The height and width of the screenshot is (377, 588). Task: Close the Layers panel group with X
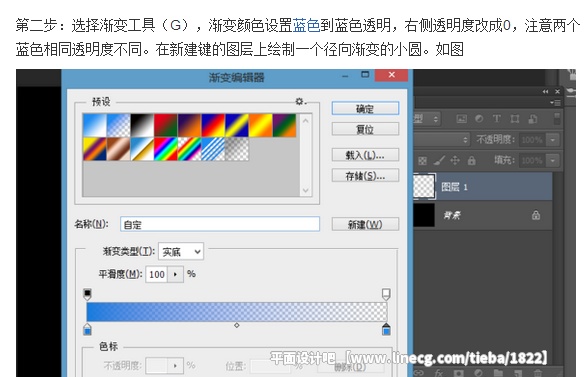pyautogui.click(x=557, y=92)
